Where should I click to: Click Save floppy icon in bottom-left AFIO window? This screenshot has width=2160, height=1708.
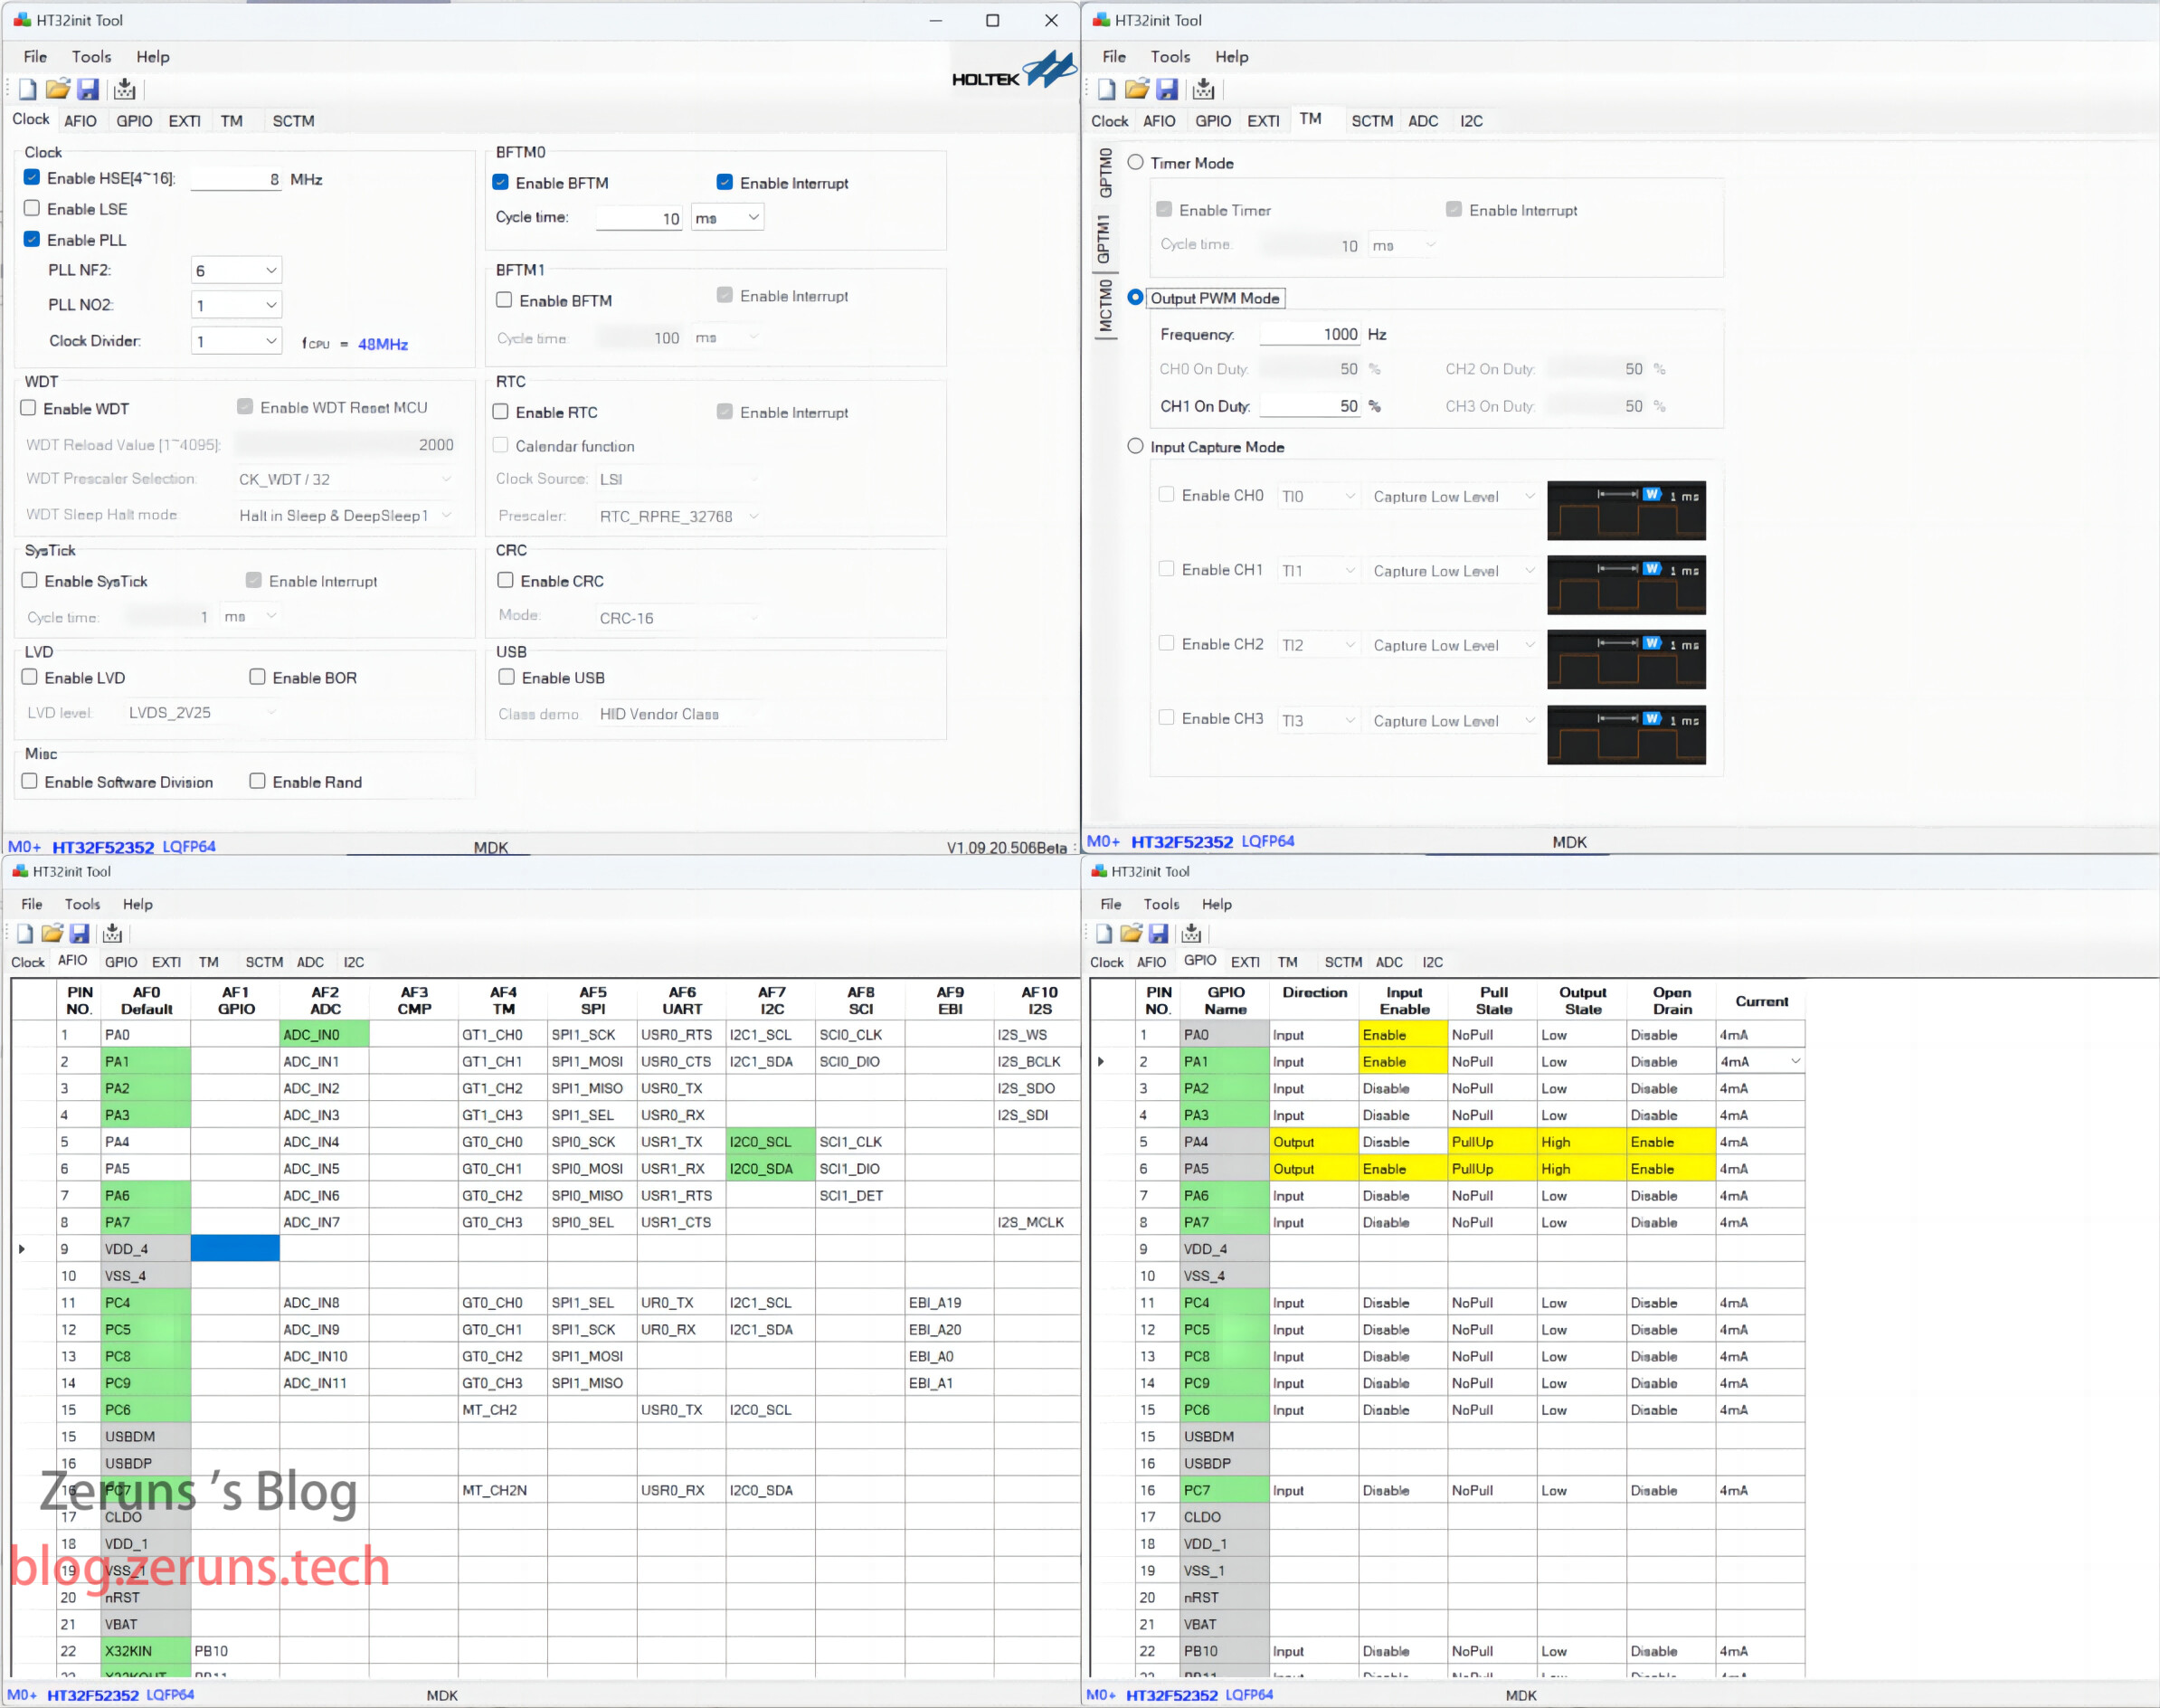pos(79,933)
